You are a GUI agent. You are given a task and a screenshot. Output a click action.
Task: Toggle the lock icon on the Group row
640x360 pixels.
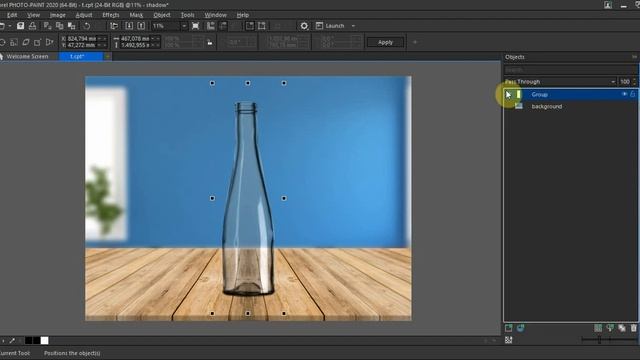[x=633, y=94]
